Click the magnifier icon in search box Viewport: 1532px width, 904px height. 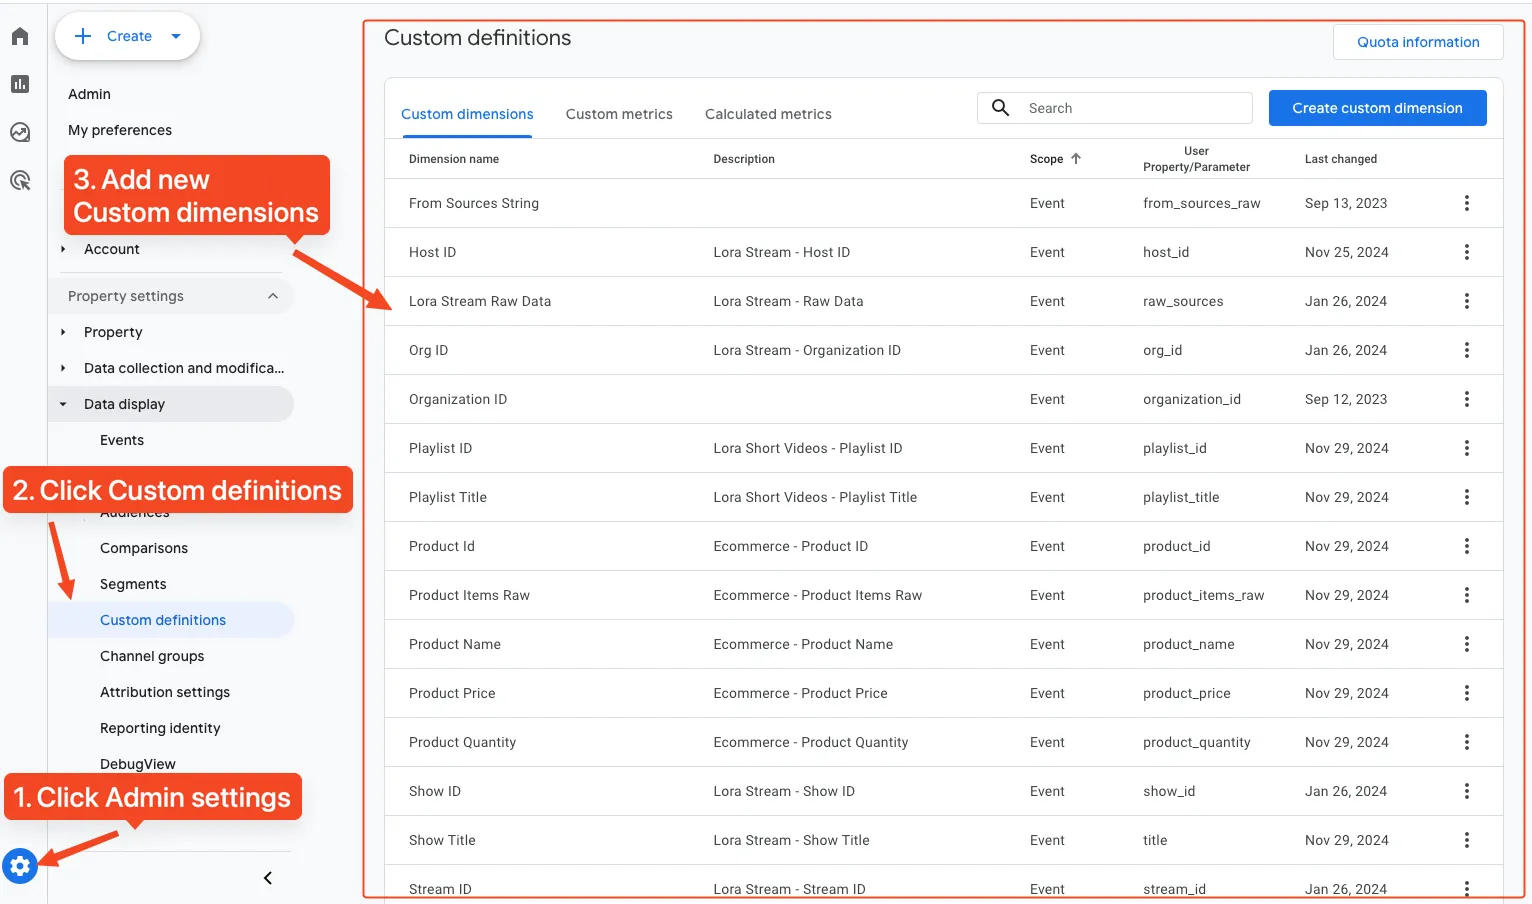pyautogui.click(x=1000, y=107)
